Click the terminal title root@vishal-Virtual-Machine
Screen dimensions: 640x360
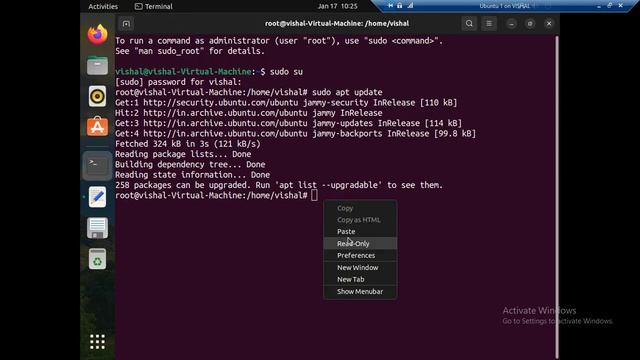click(337, 24)
